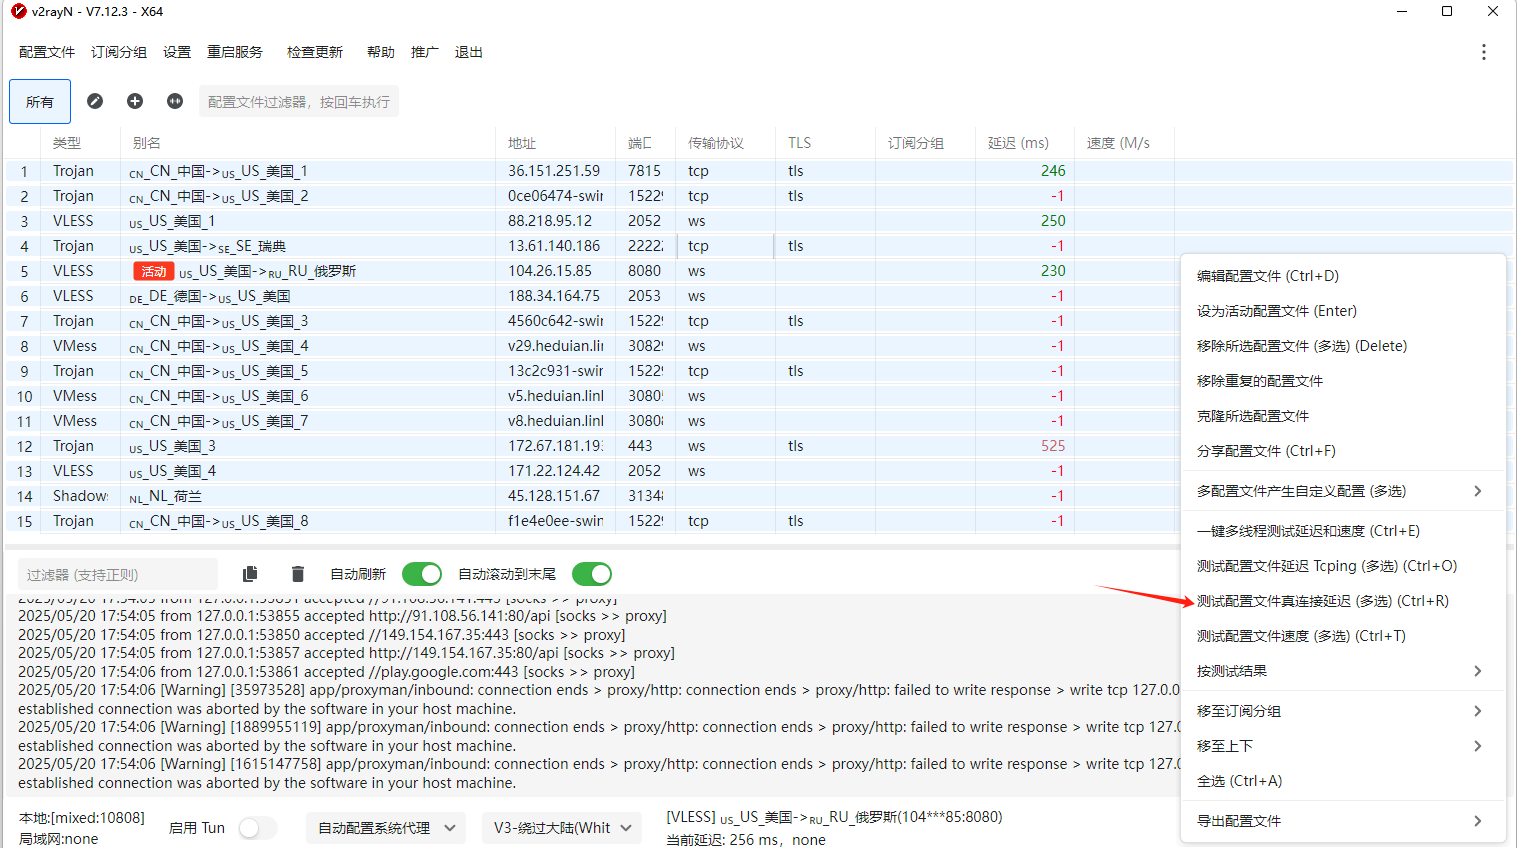
Task: Choose 设为活动配置文件 (Enter)
Action: pyautogui.click(x=1344, y=311)
